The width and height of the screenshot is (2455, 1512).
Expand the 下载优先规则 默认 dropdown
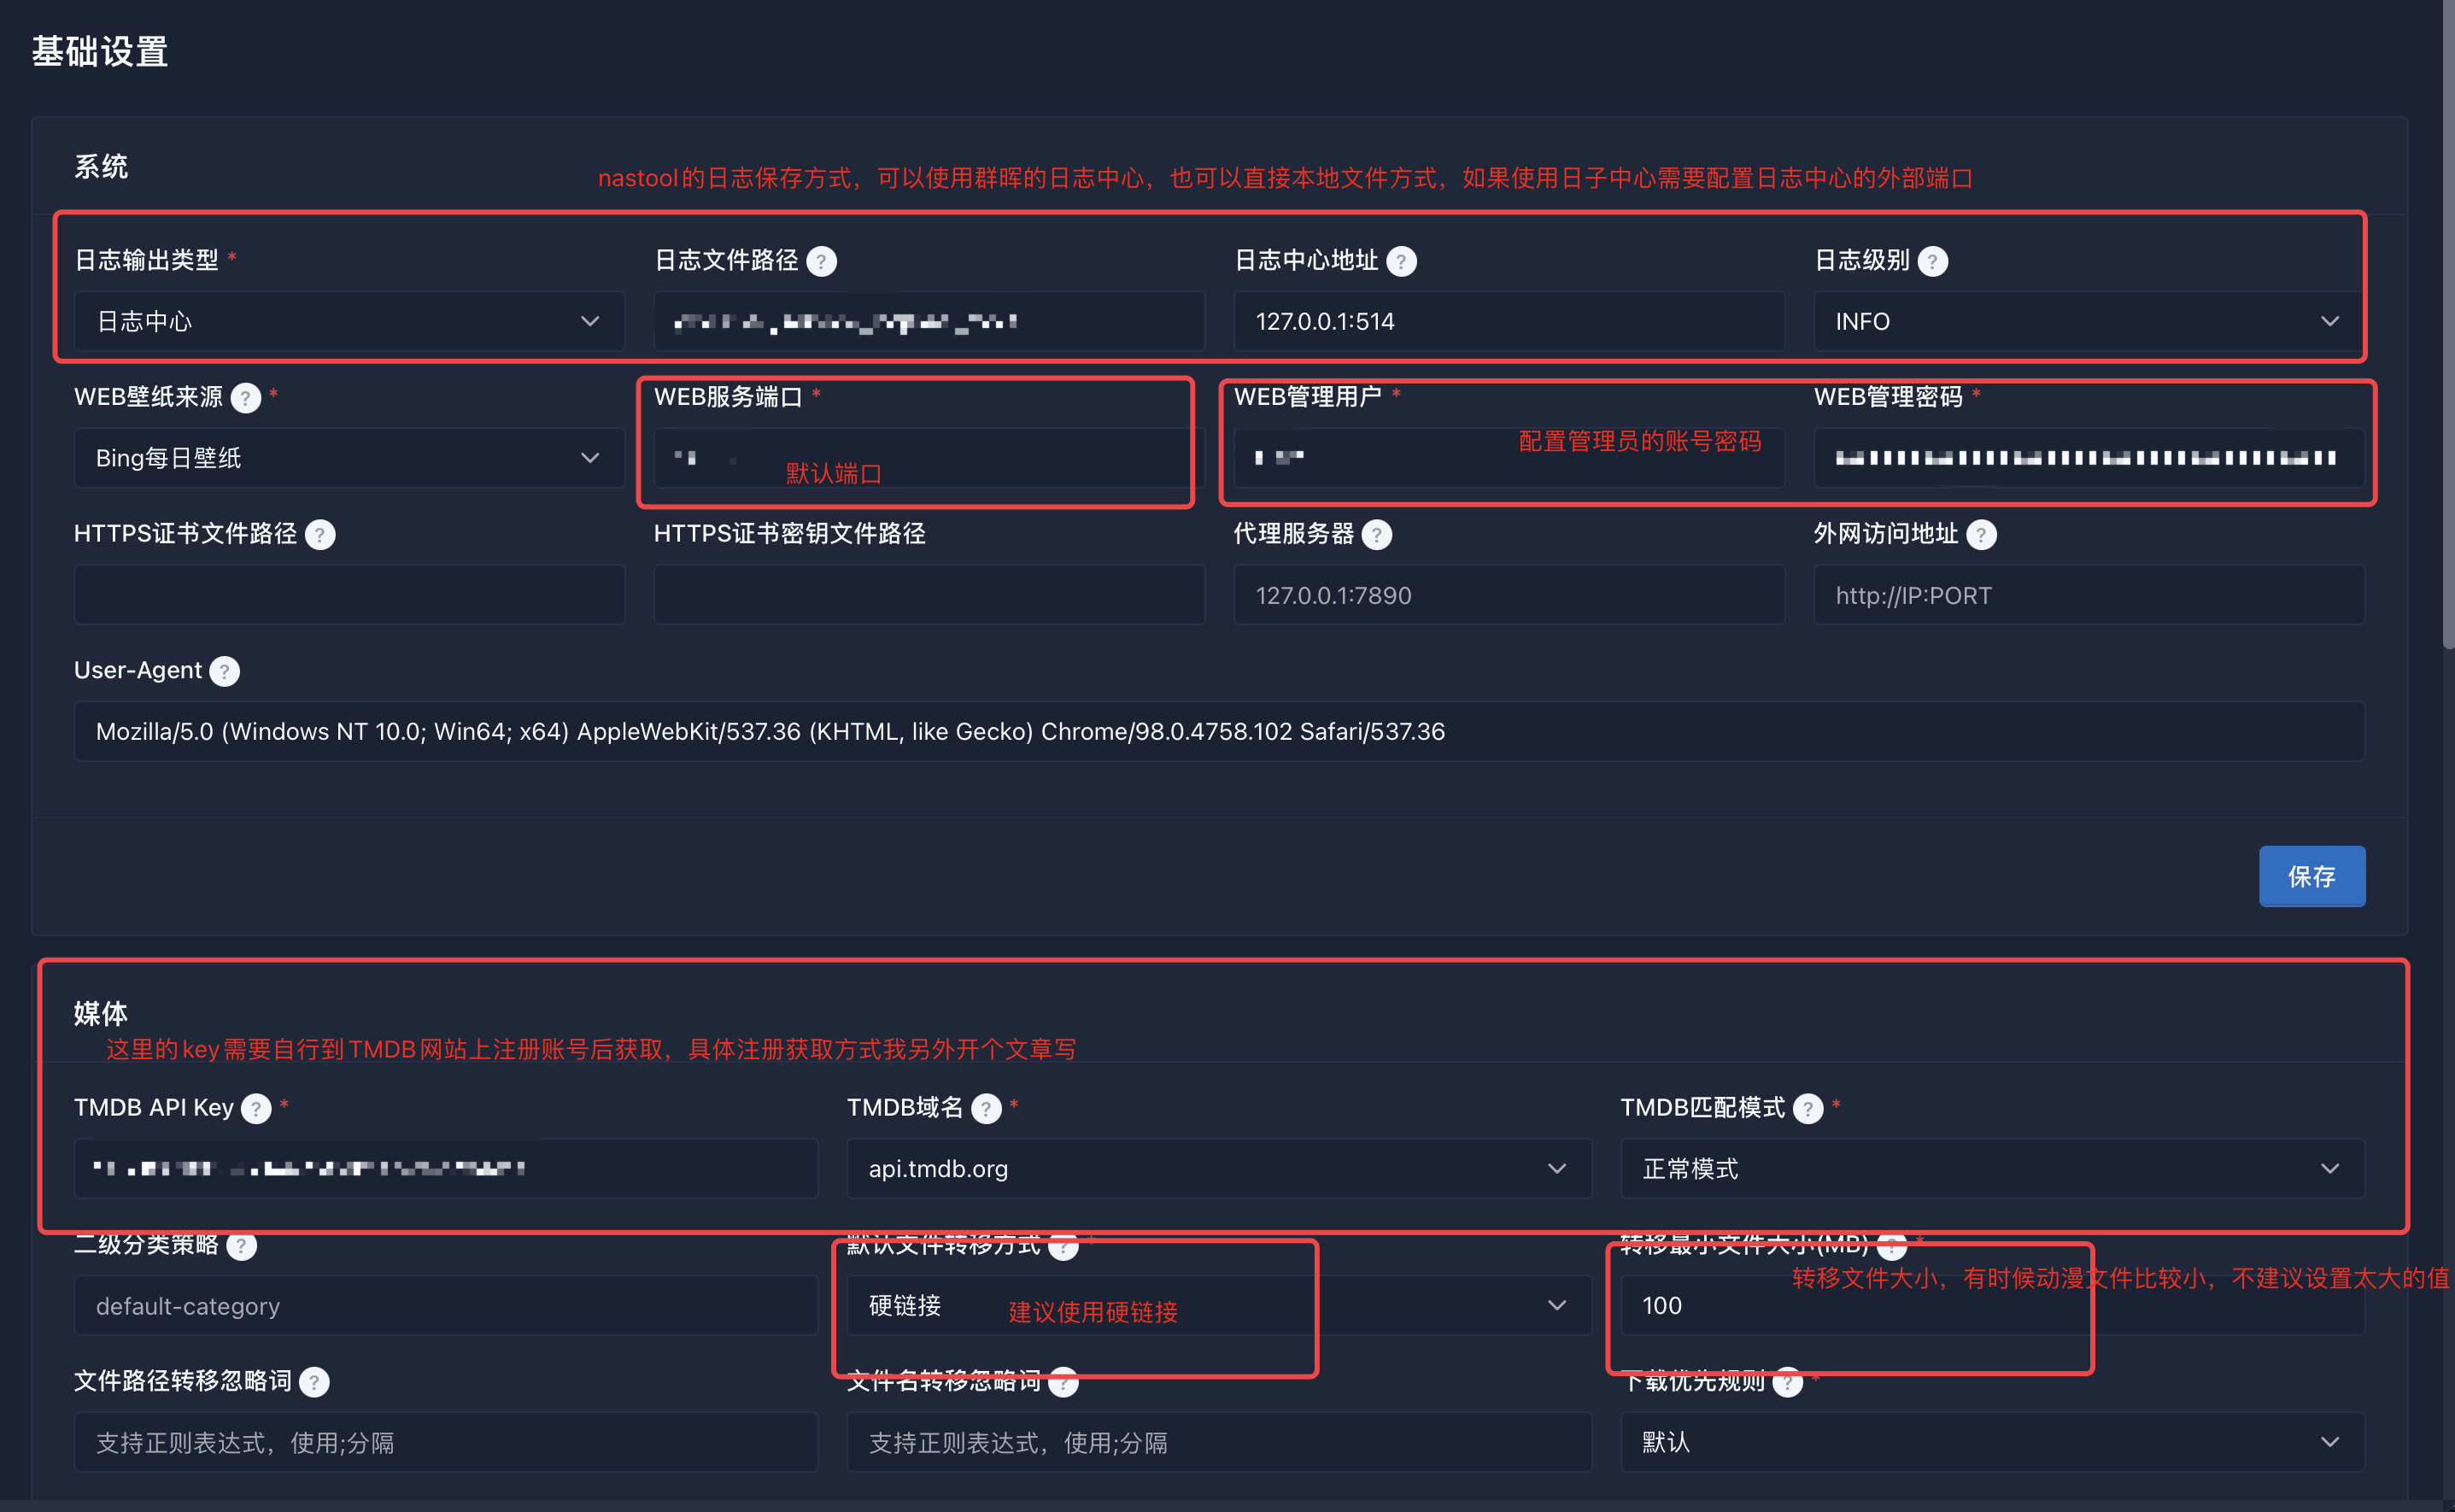[1991, 1442]
